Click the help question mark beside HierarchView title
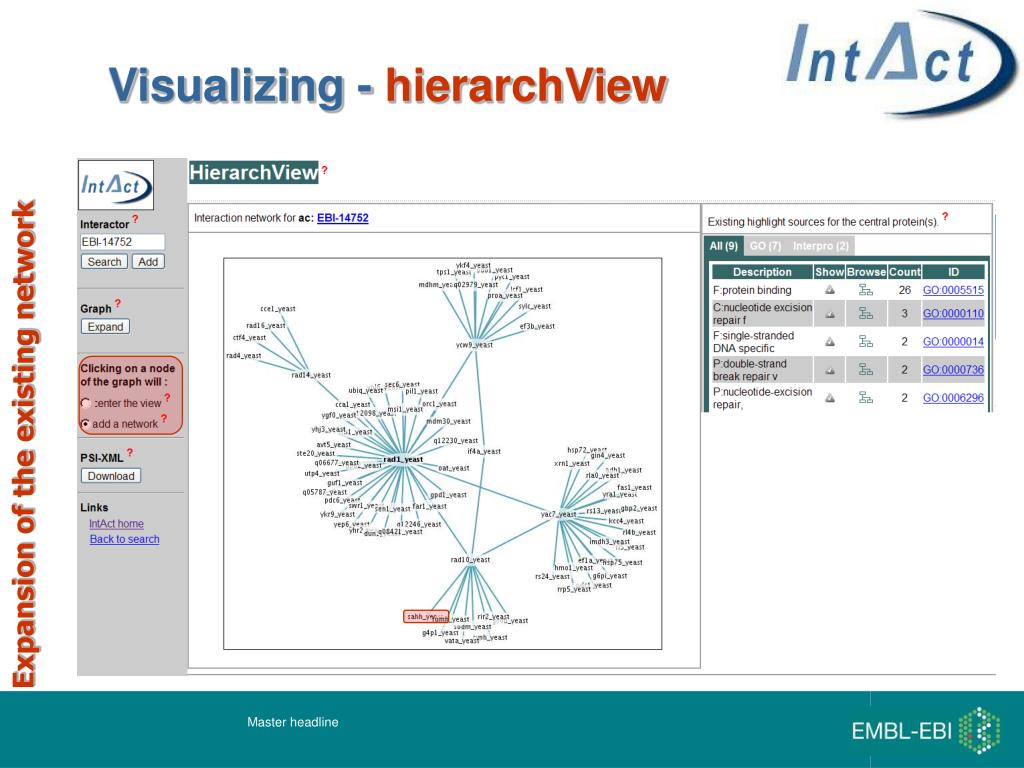Image resolution: width=1024 pixels, height=768 pixels. pos(324,170)
